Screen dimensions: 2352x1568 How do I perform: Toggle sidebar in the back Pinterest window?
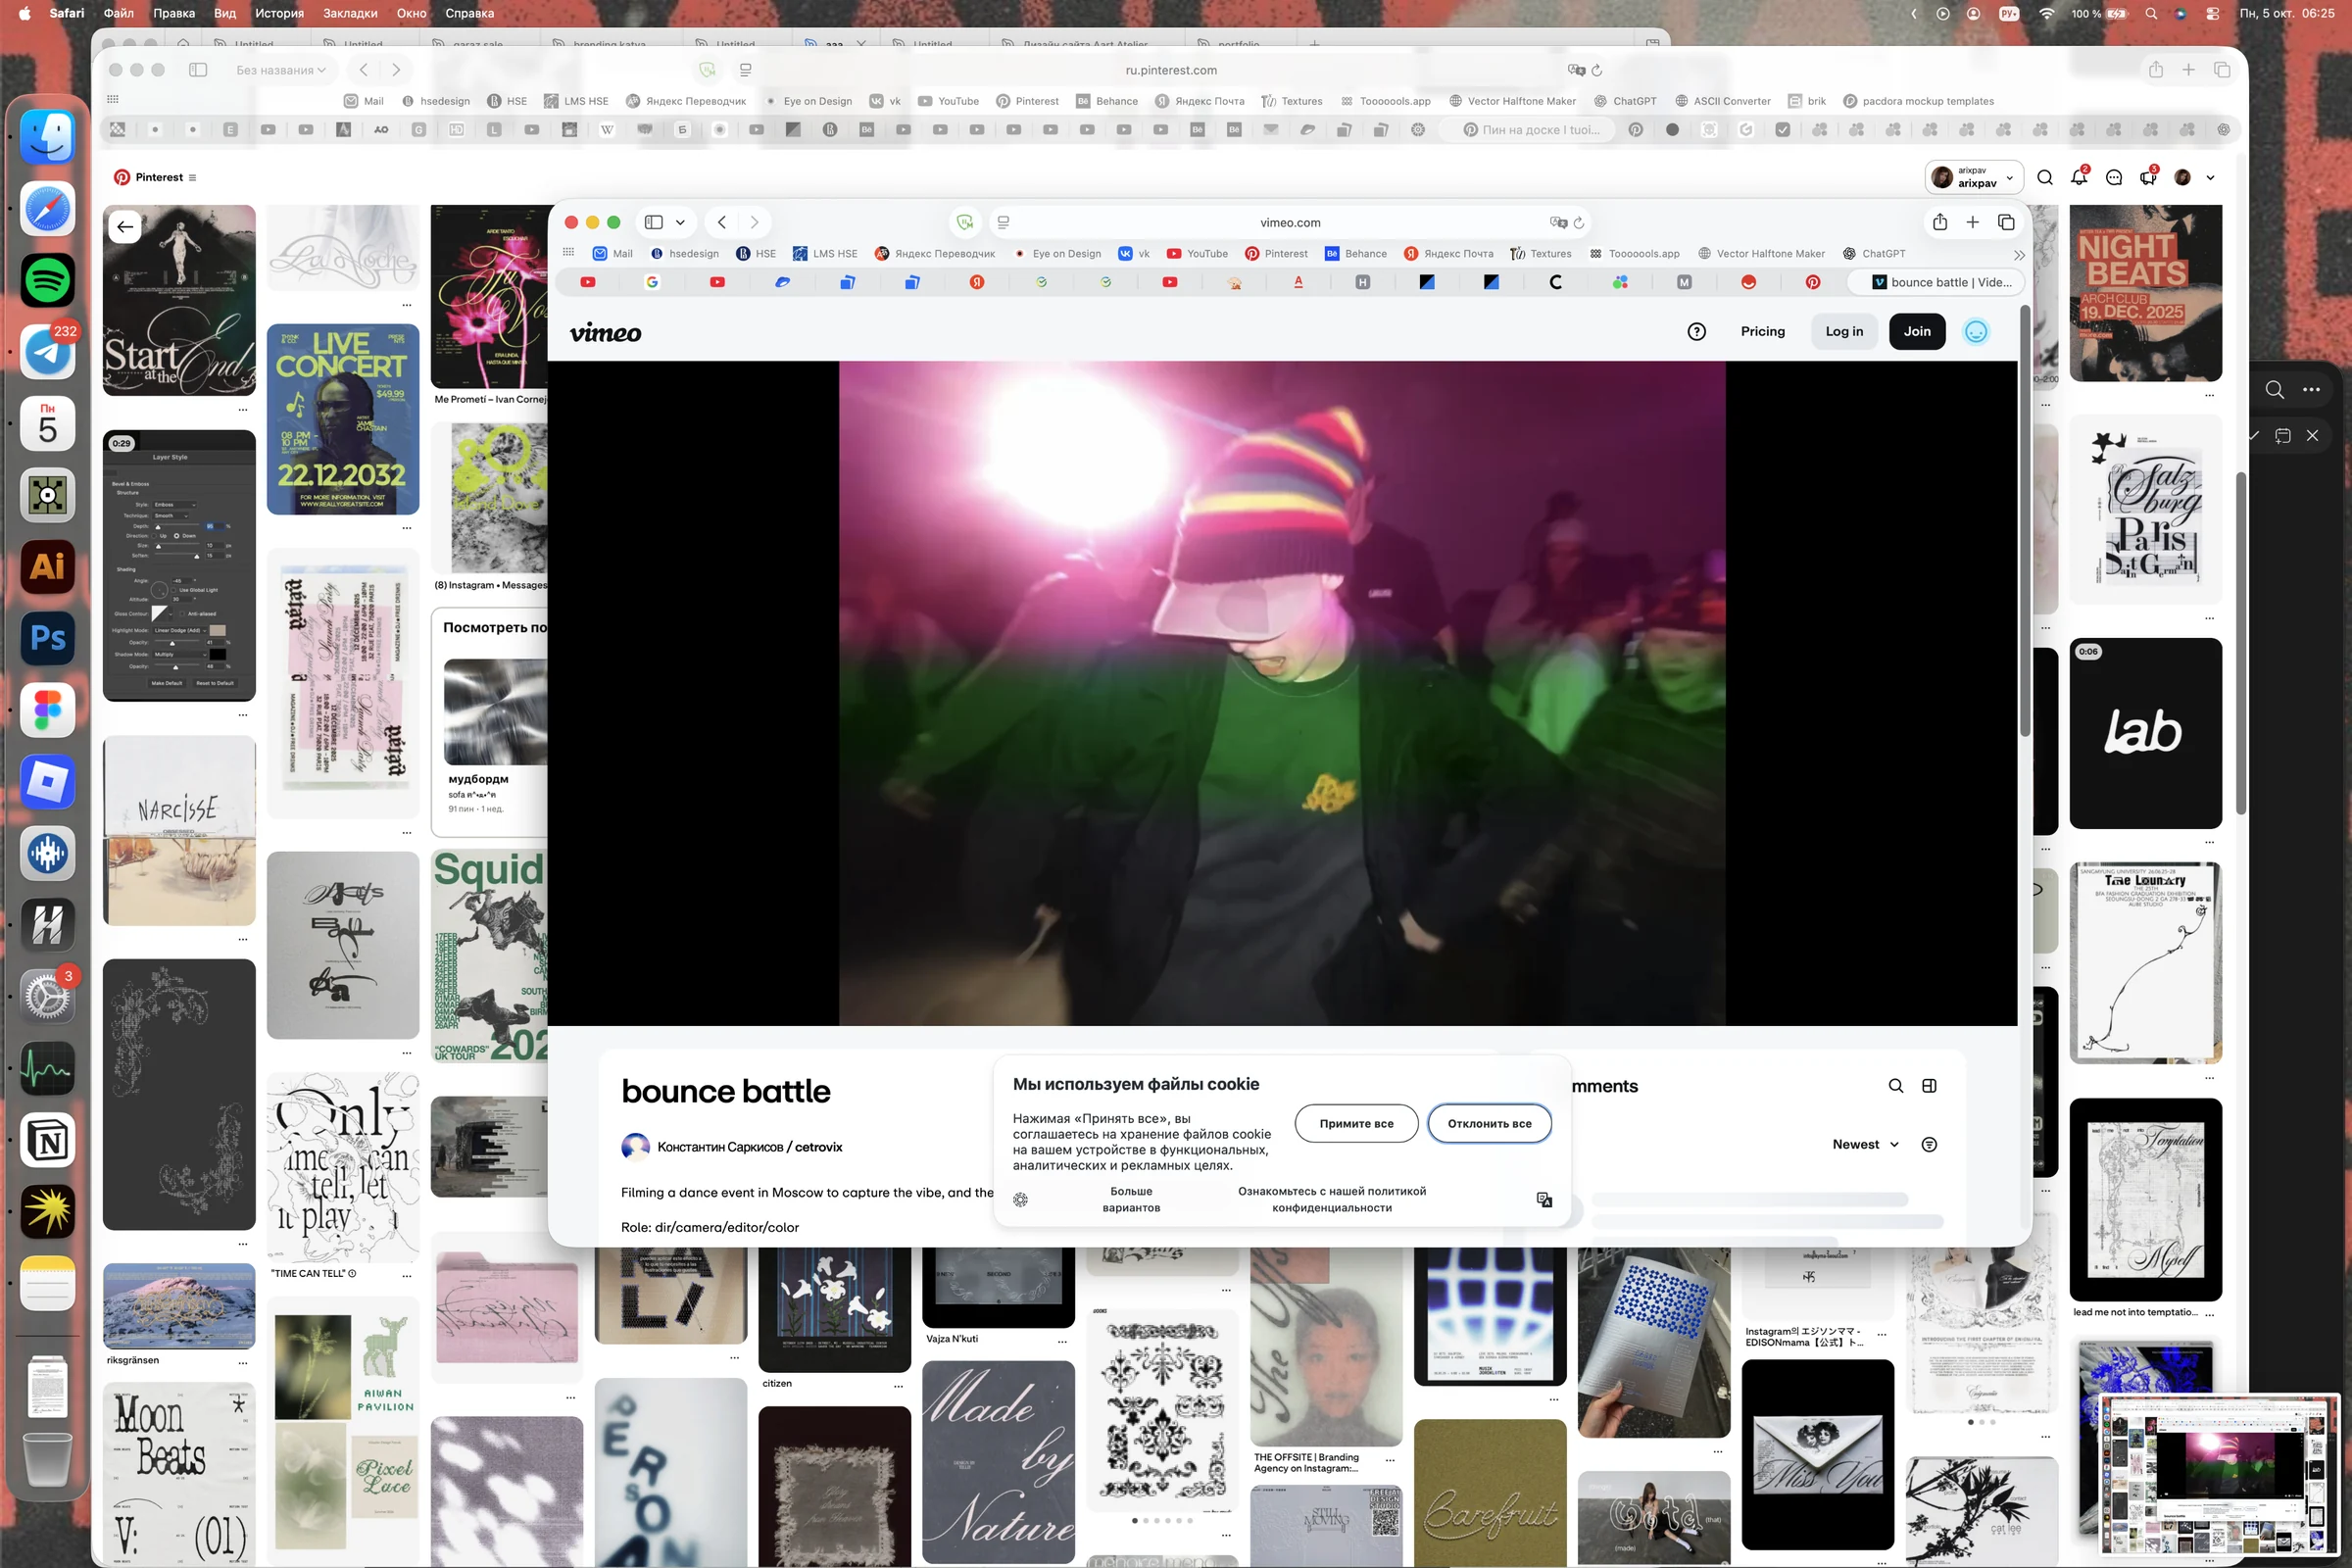198,70
